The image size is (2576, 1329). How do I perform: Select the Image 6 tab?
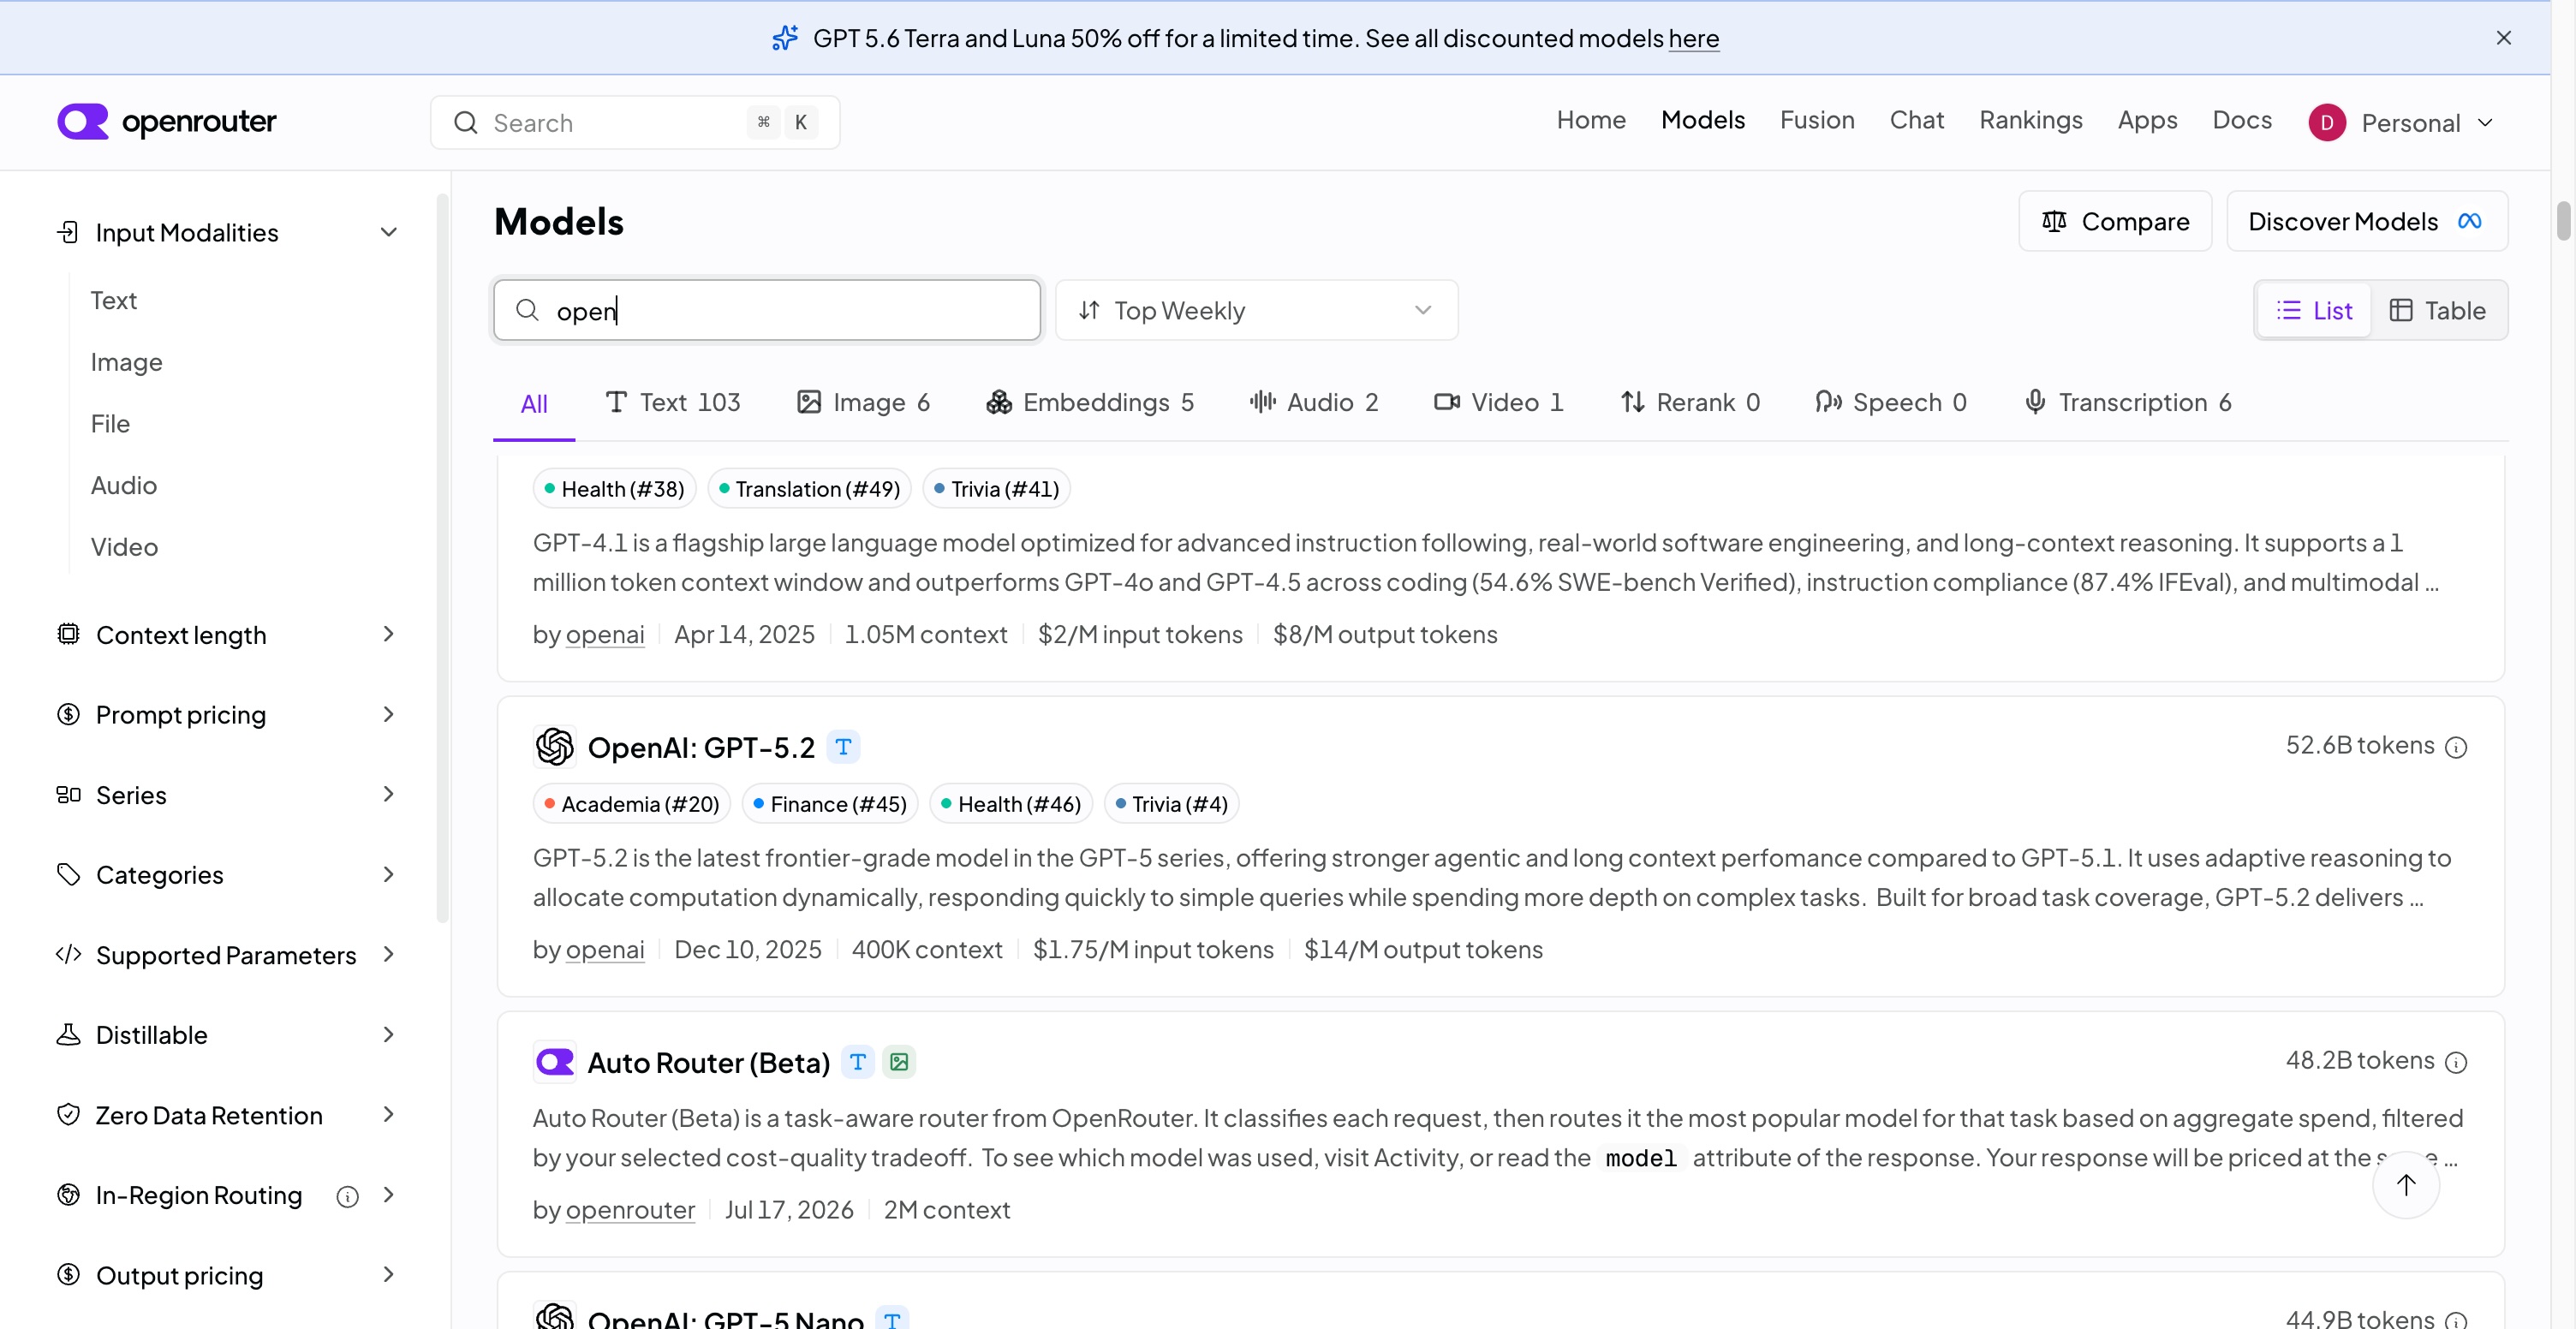863,402
